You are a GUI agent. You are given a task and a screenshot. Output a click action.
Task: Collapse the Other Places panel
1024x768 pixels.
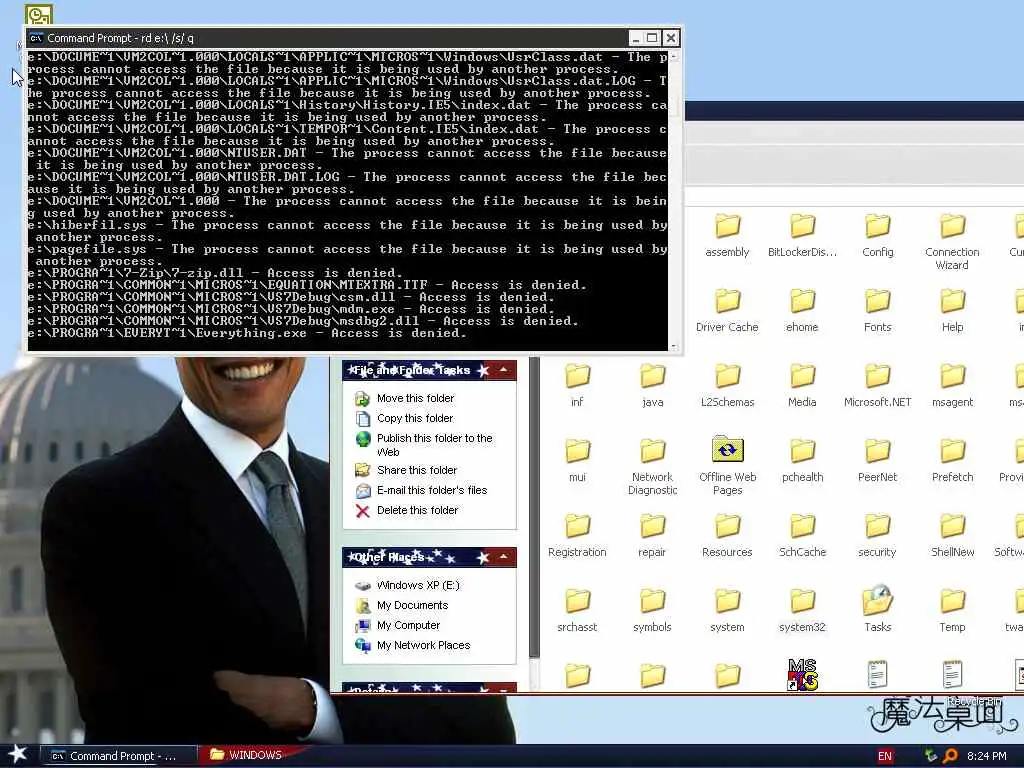(504, 557)
